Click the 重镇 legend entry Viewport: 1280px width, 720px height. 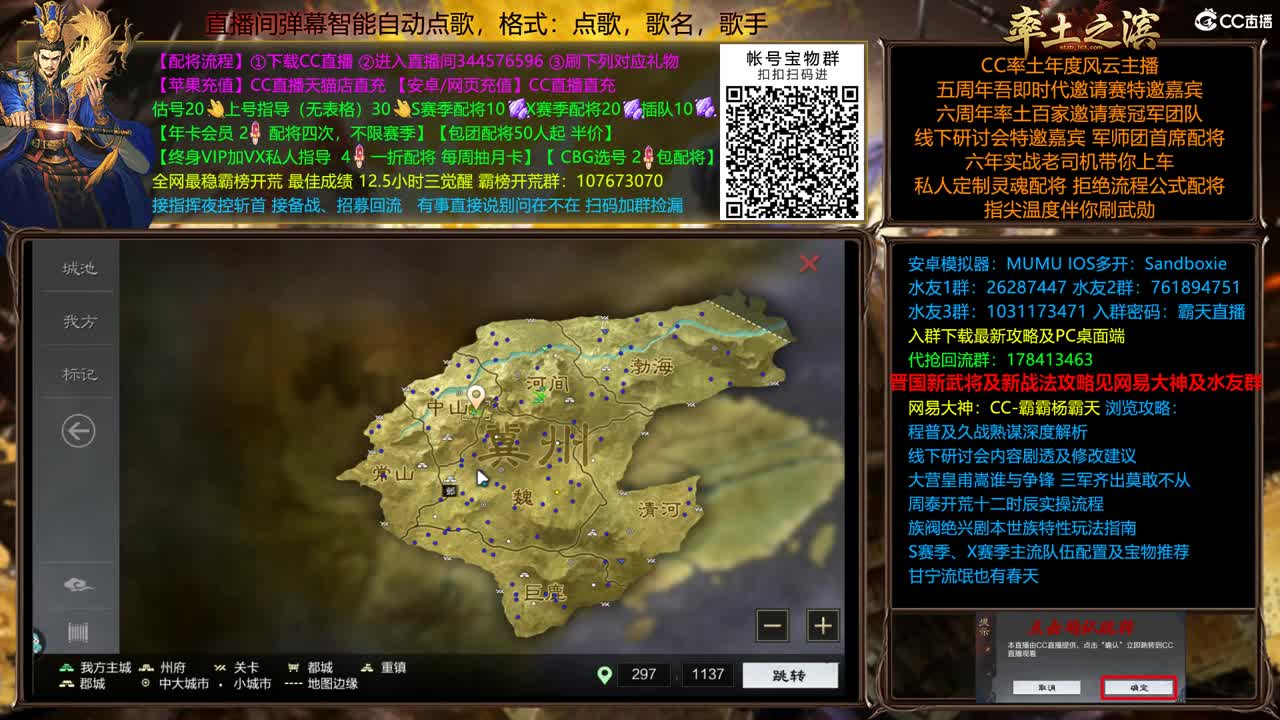click(383, 667)
